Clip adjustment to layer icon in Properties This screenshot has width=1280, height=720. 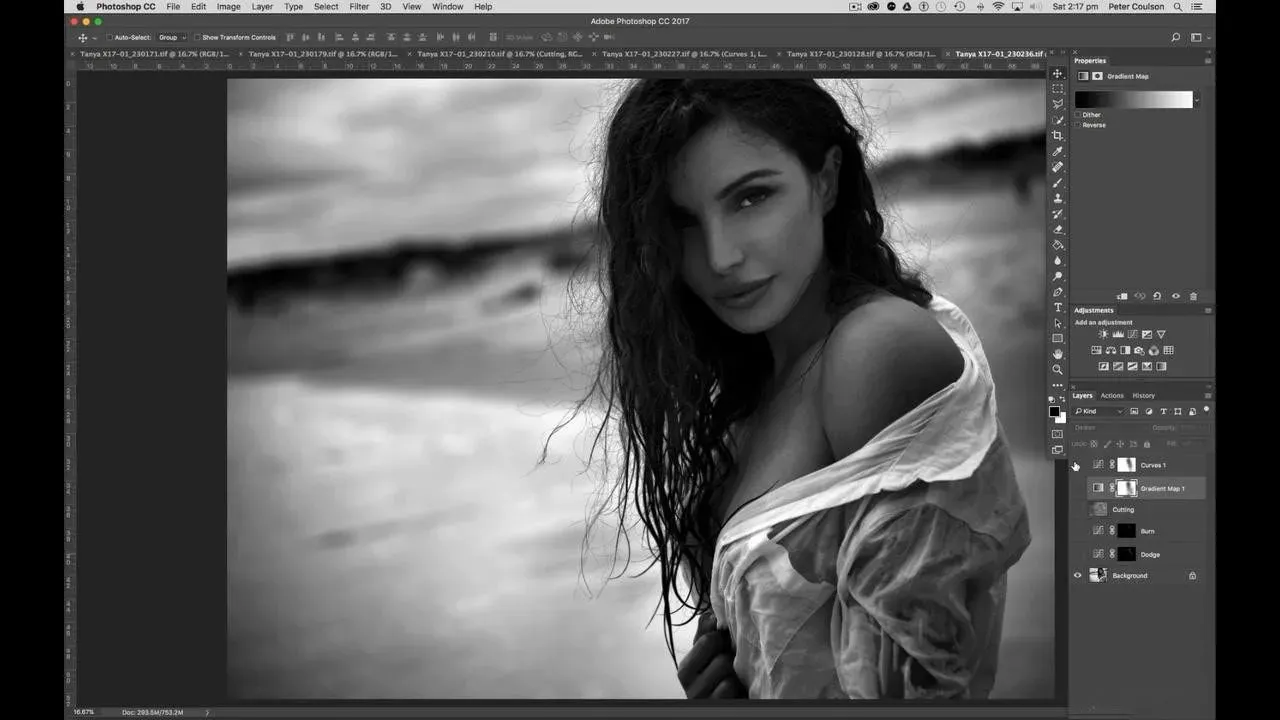(1122, 296)
